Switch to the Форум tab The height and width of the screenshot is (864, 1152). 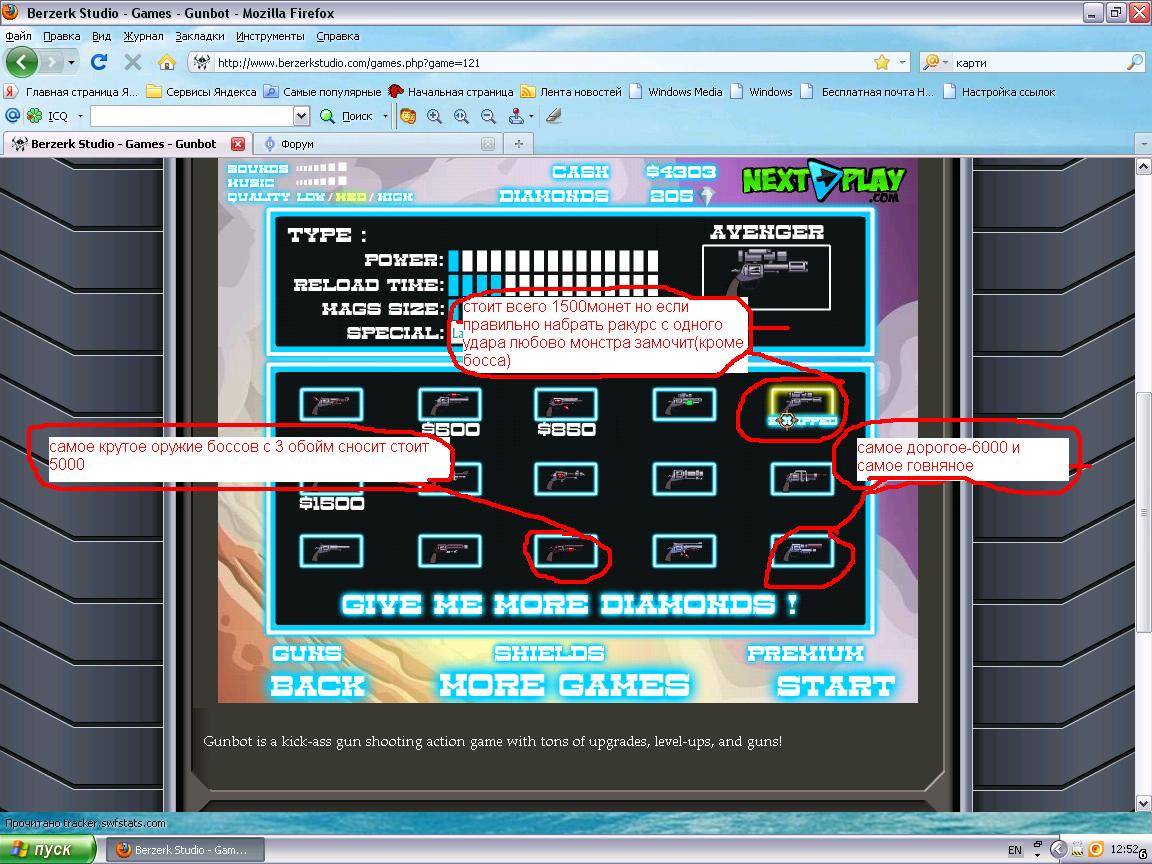[x=376, y=144]
